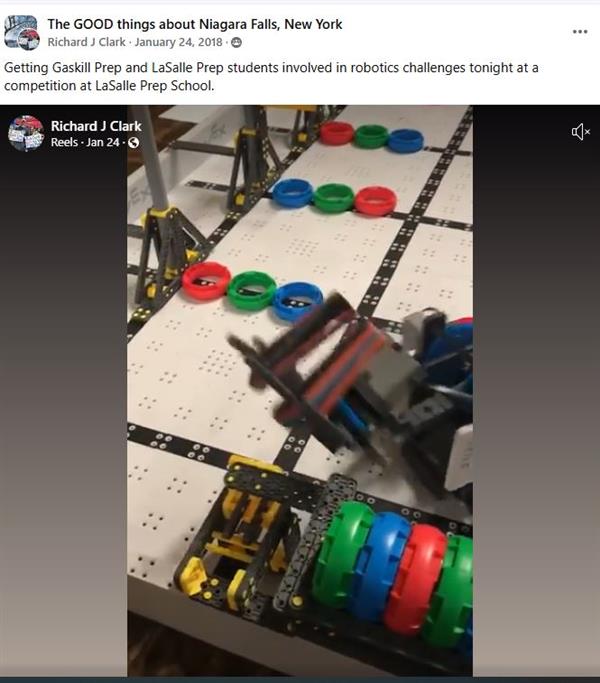This screenshot has height=683, width=600.
Task: Click the yellow and black mechanism in the video
Action: pos(235,531)
